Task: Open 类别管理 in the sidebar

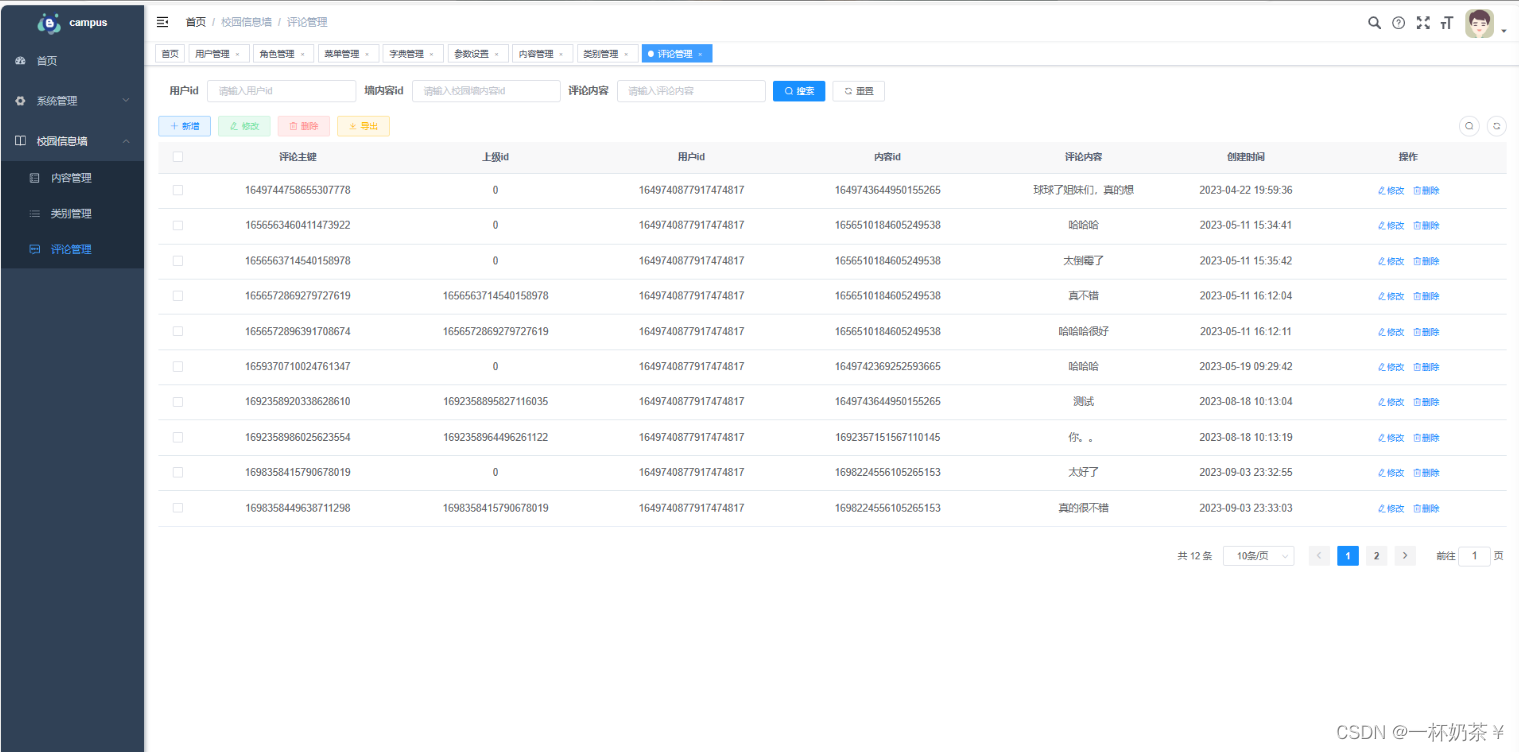Action: pos(72,214)
